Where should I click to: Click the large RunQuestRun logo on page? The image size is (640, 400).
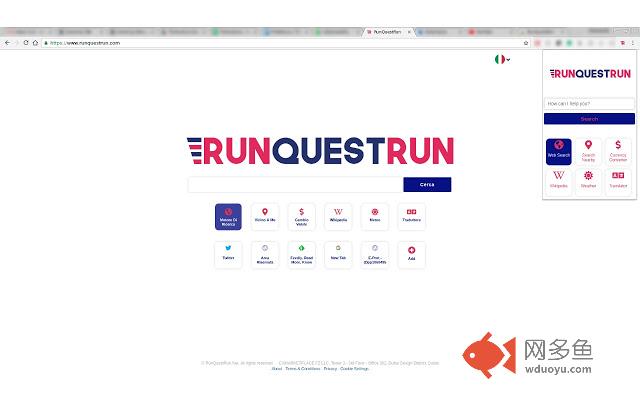320,151
